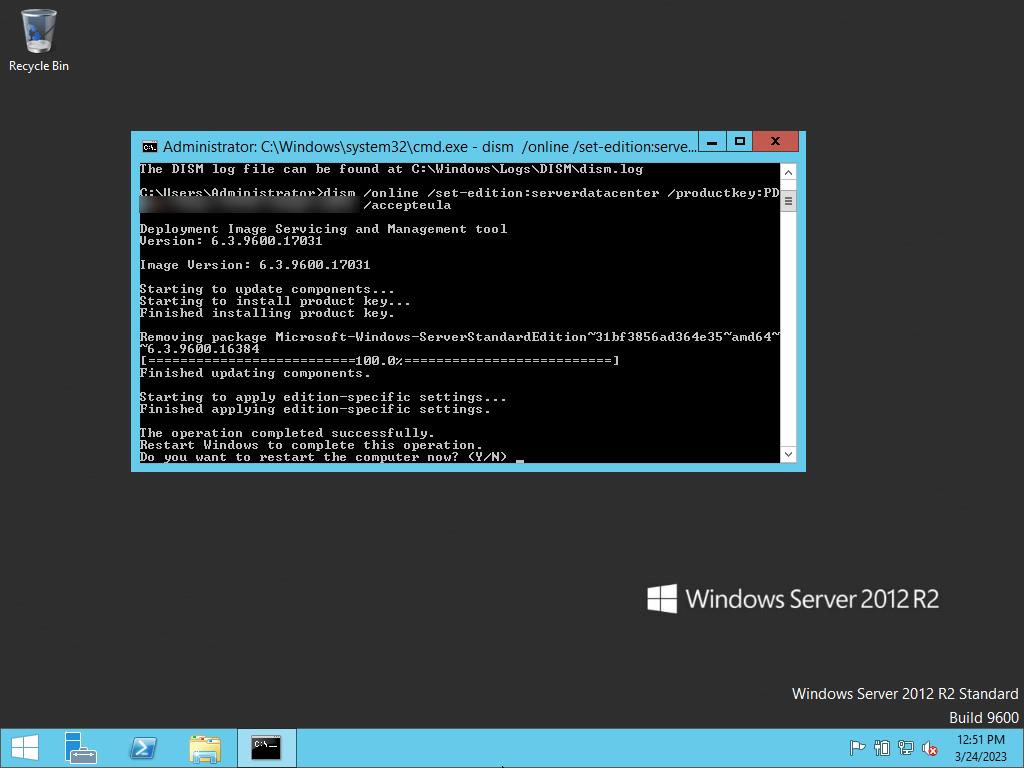Click the power/device tray icon
This screenshot has width=1024, height=768.
[882, 748]
